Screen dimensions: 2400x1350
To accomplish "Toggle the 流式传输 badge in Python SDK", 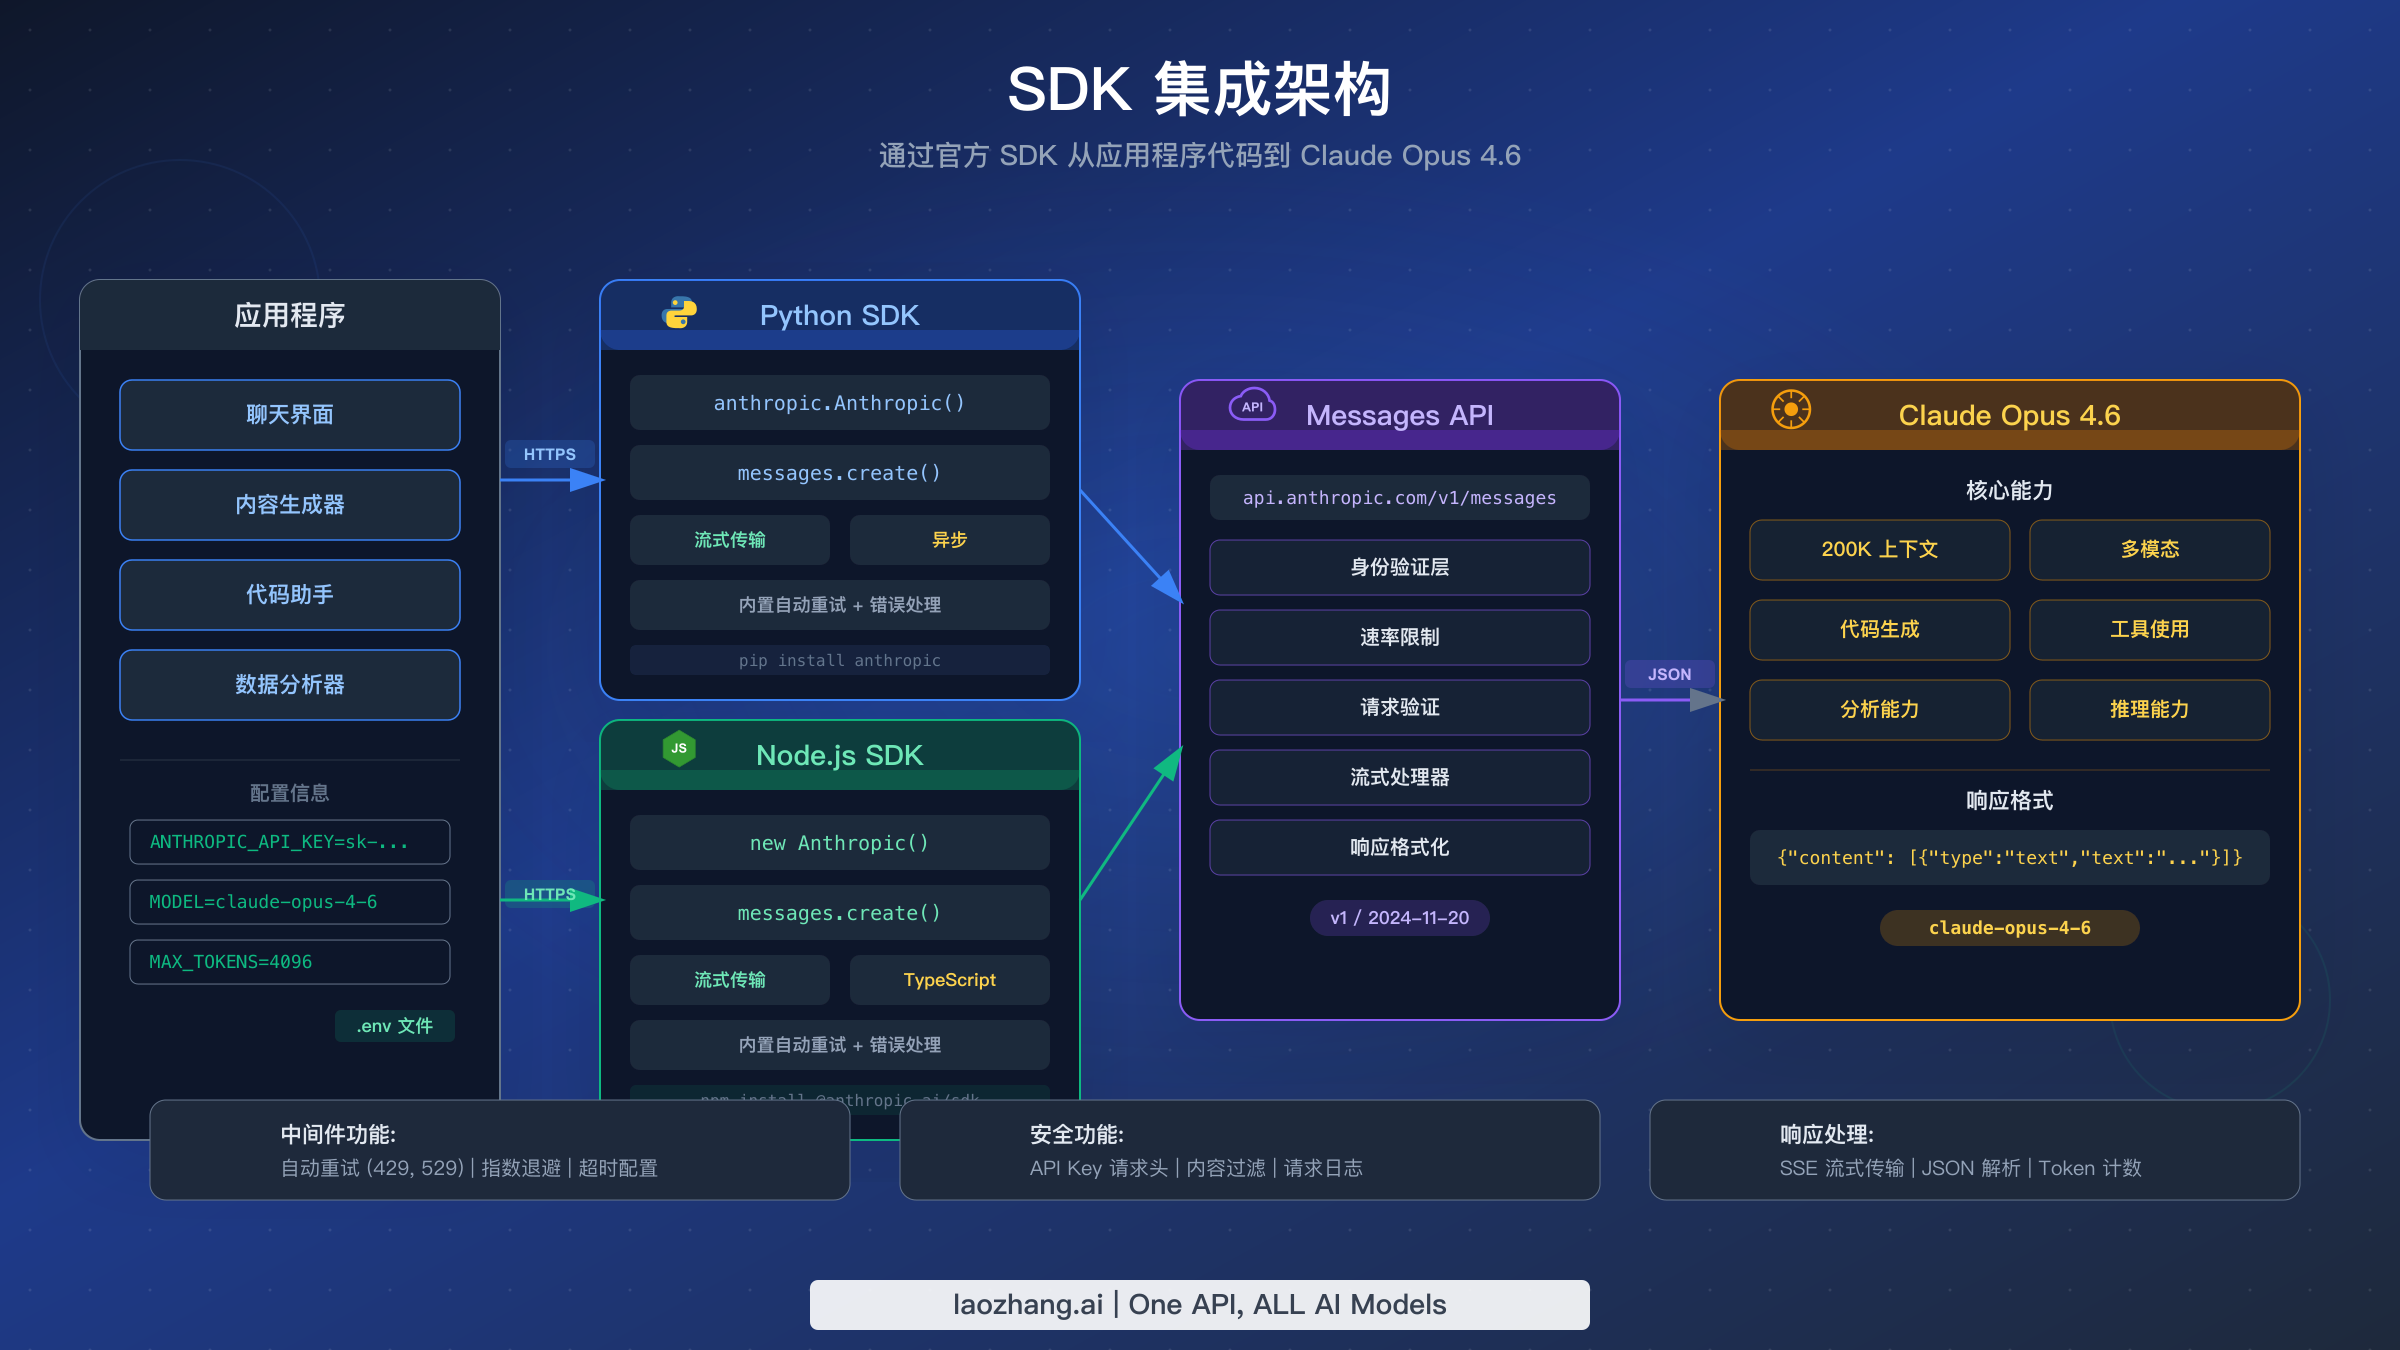I will coord(728,539).
